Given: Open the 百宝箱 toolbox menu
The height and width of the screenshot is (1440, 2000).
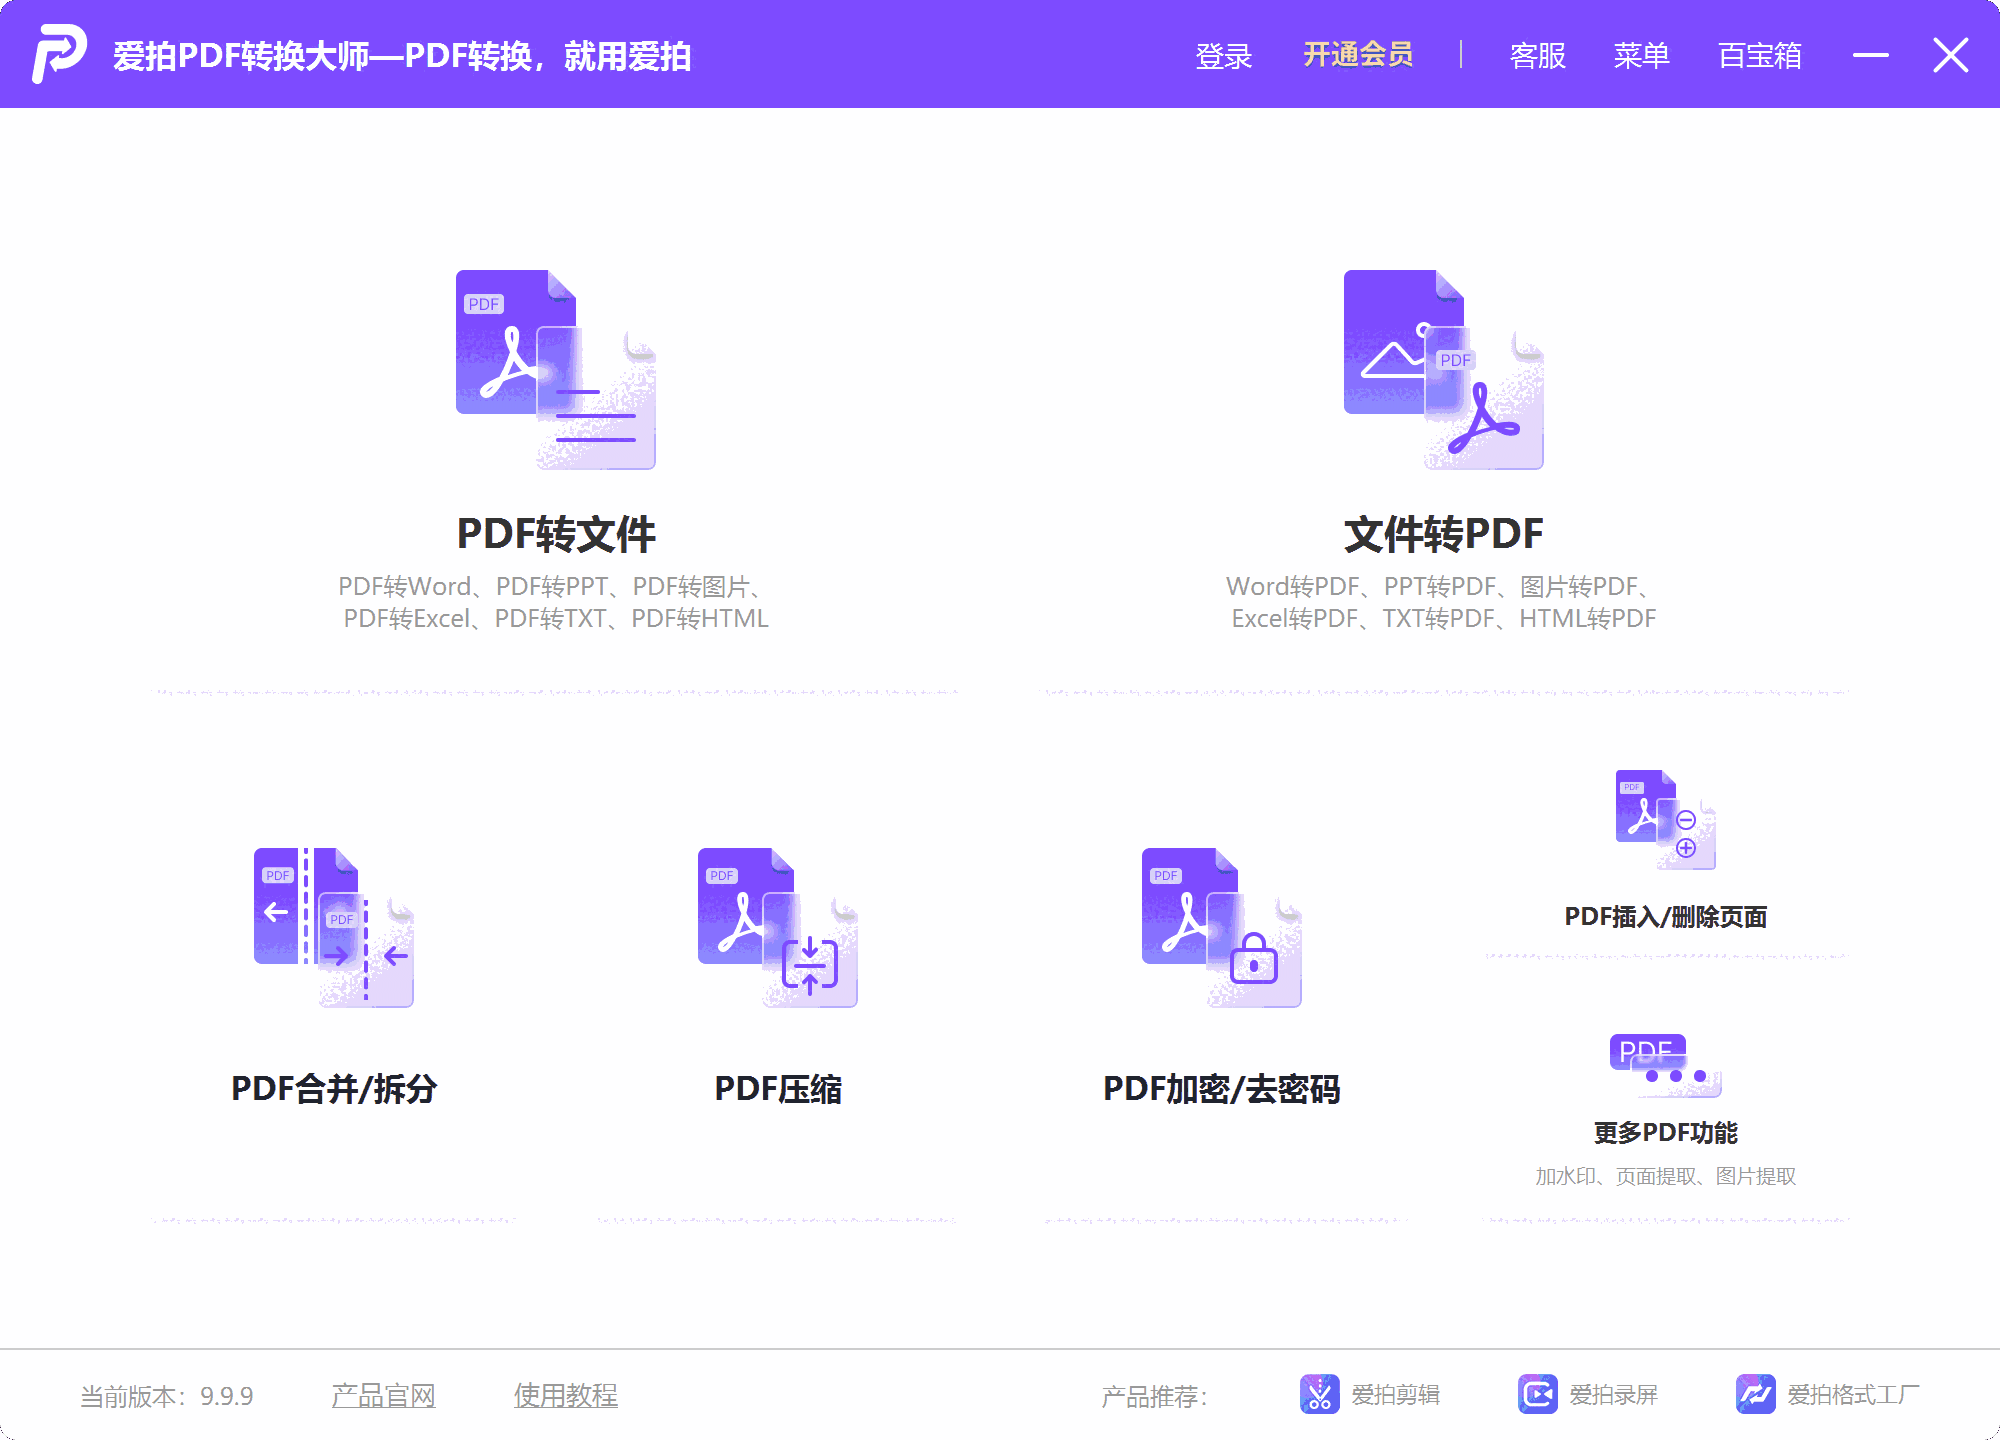Looking at the screenshot, I should (x=1759, y=56).
